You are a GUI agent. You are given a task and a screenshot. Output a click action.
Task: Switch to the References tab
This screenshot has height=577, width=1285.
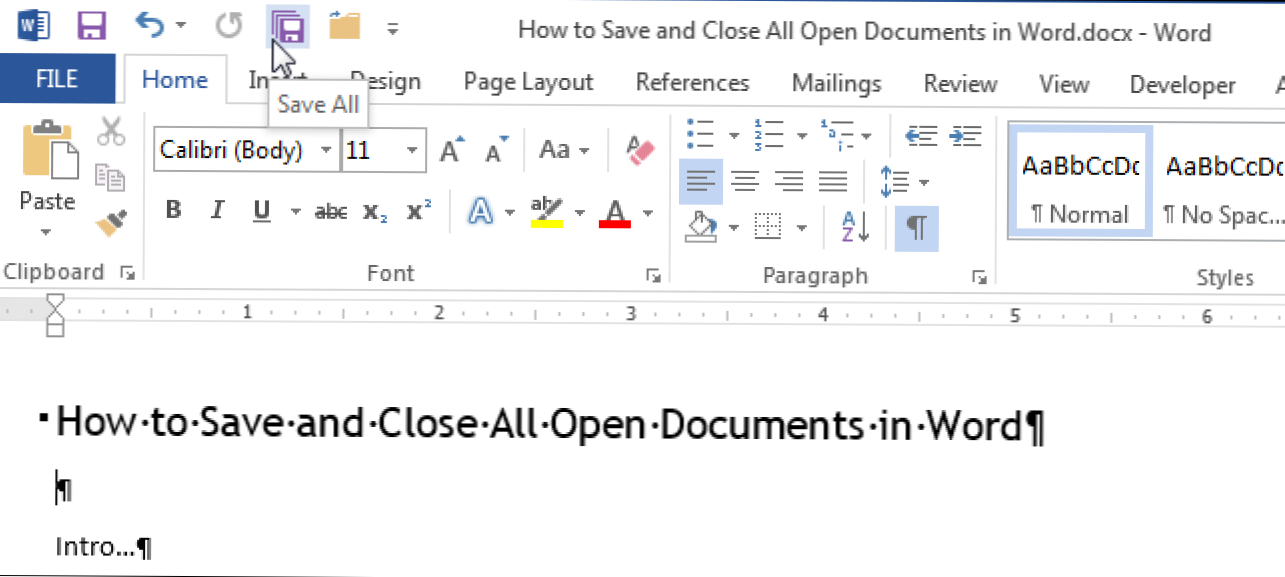[692, 82]
